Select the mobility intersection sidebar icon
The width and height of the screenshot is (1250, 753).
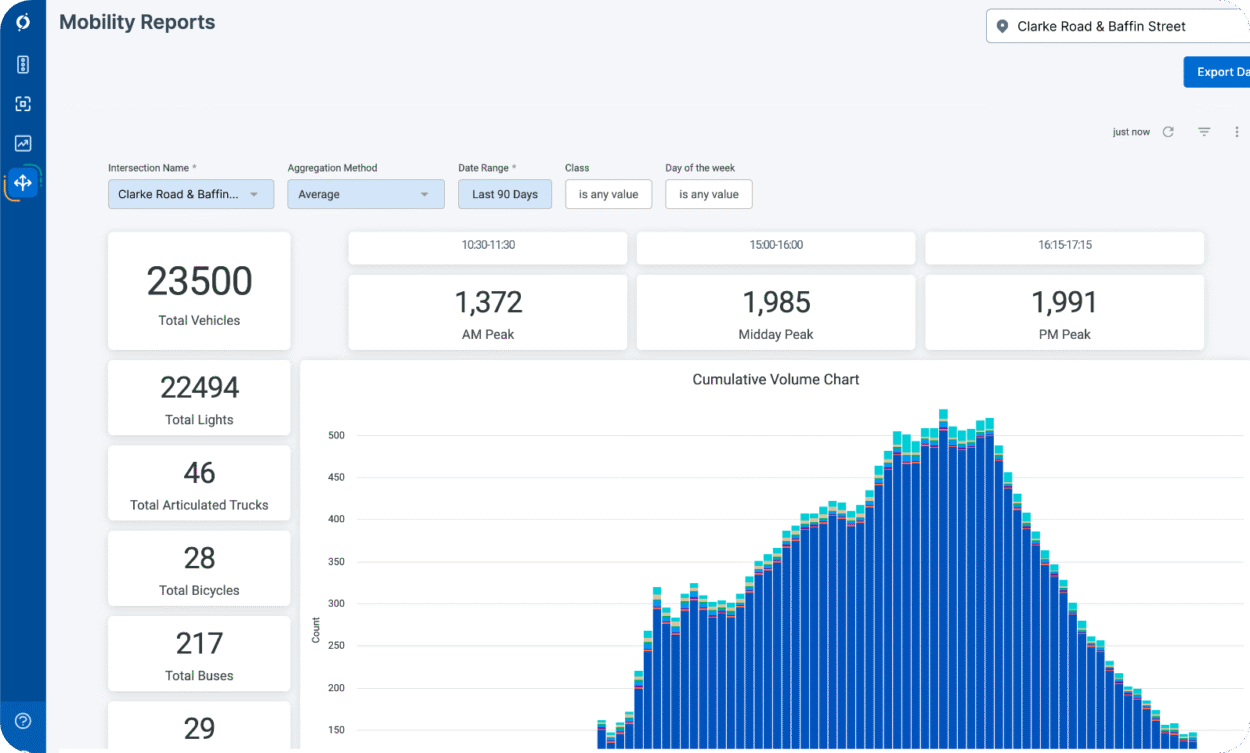pyautogui.click(x=23, y=183)
